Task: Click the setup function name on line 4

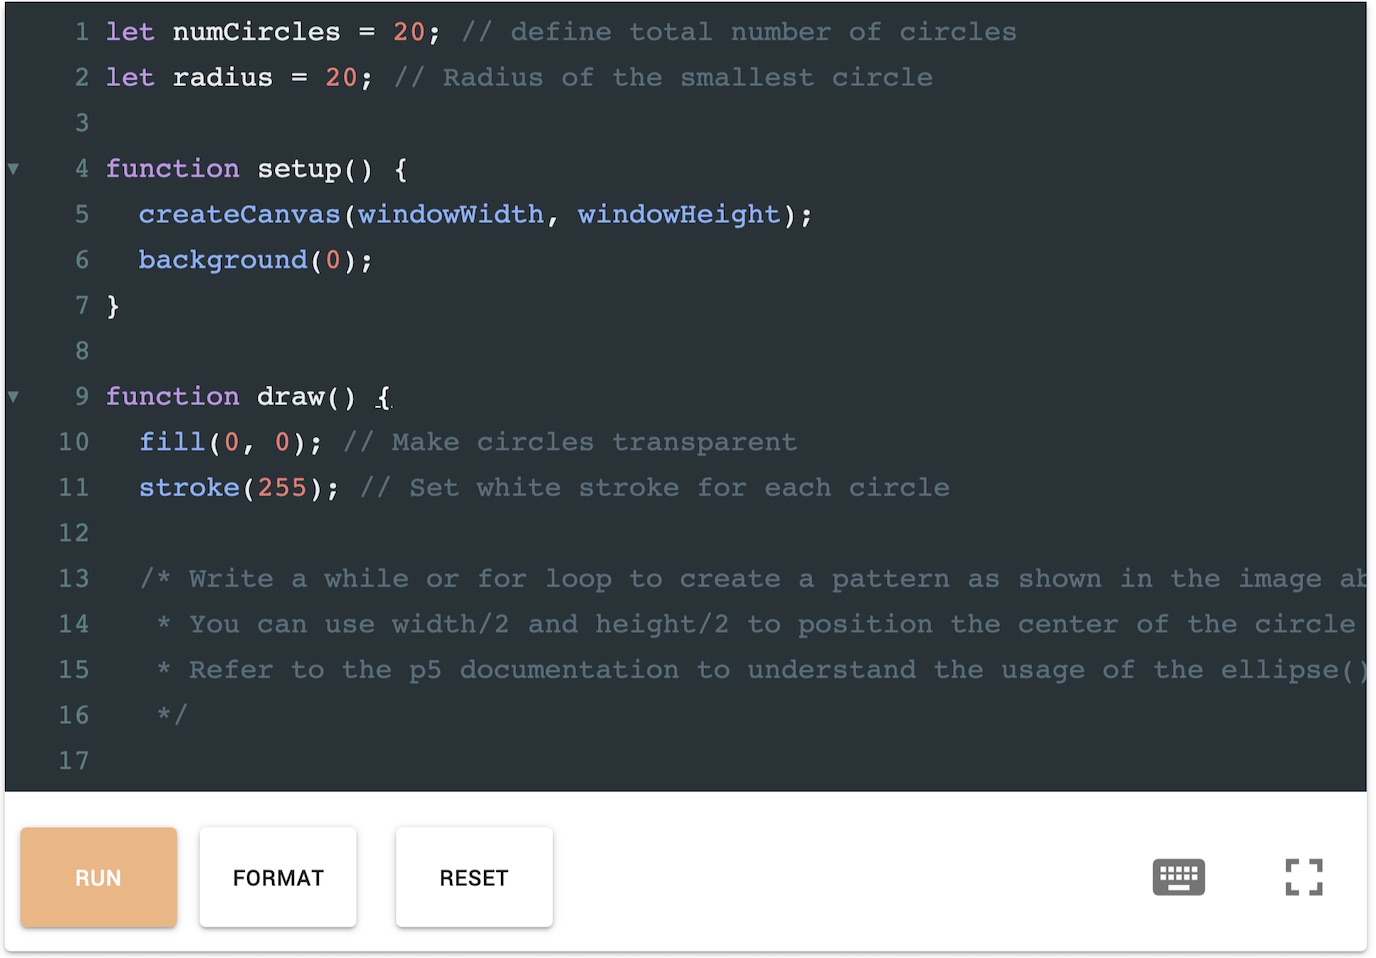Action: [299, 169]
